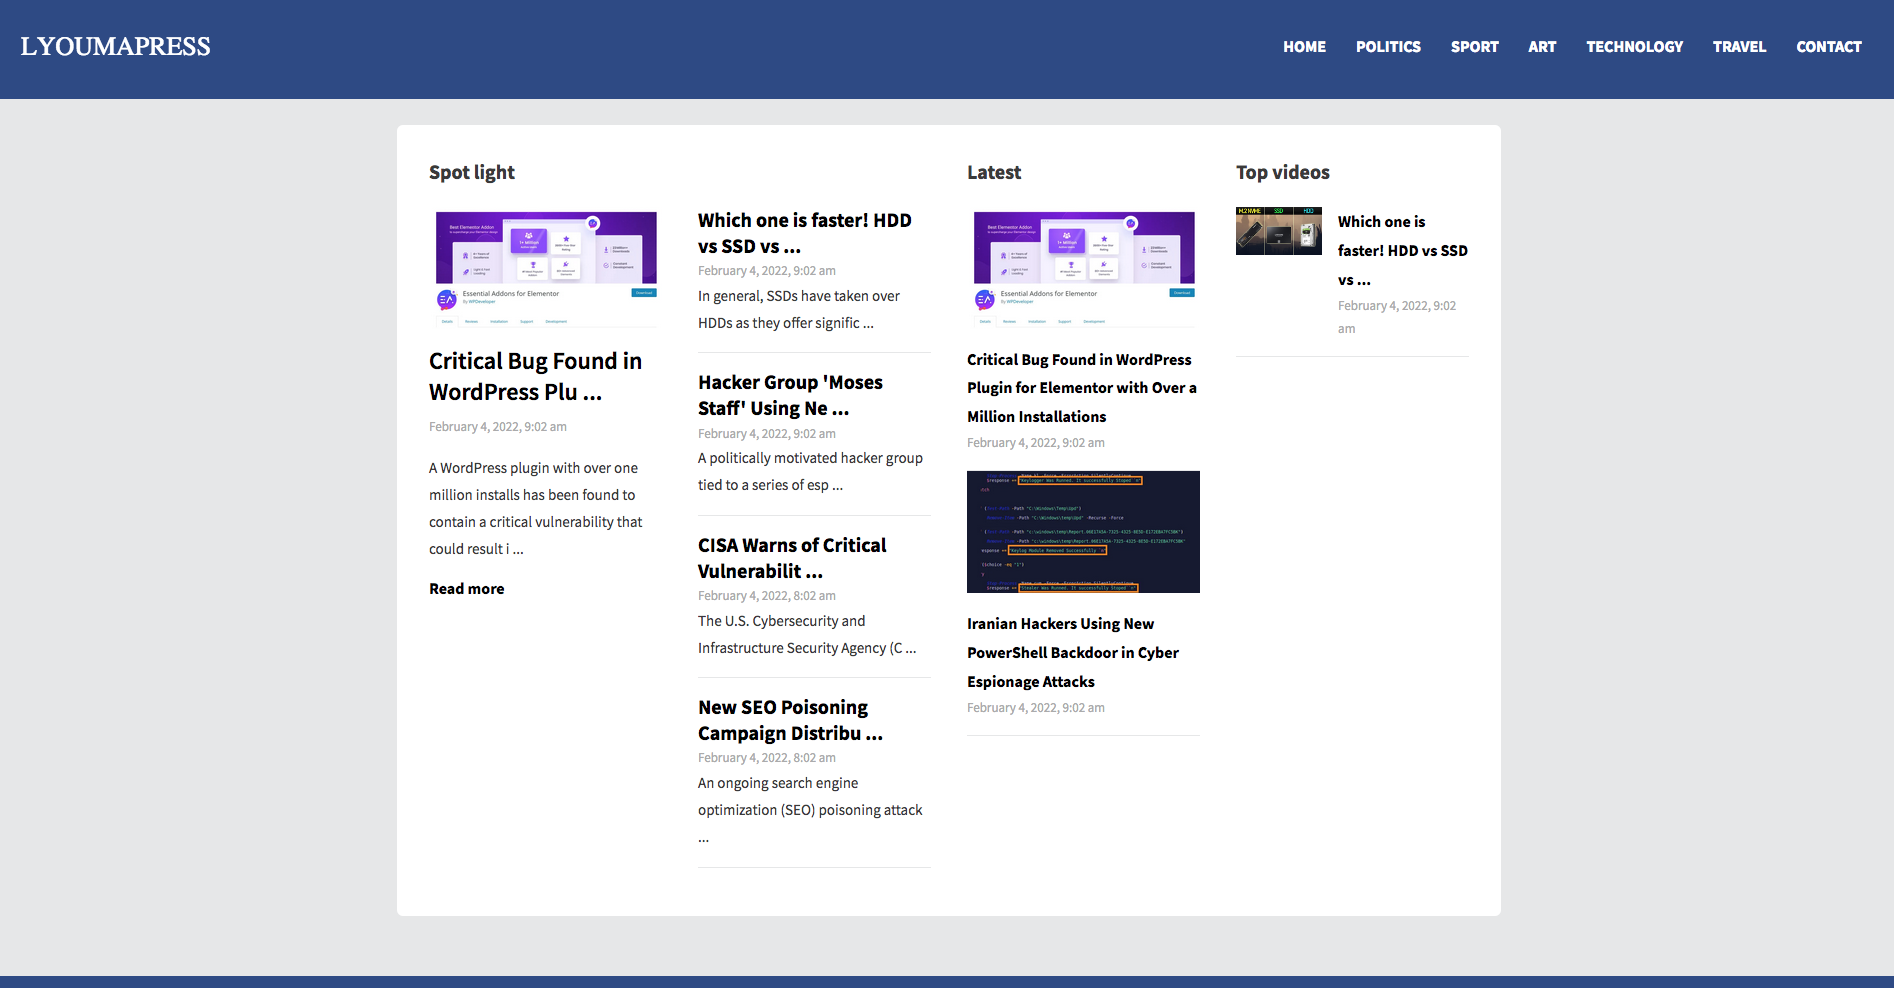The image size is (1894, 988).
Task: Go to the TRAVEL section
Action: tap(1739, 47)
